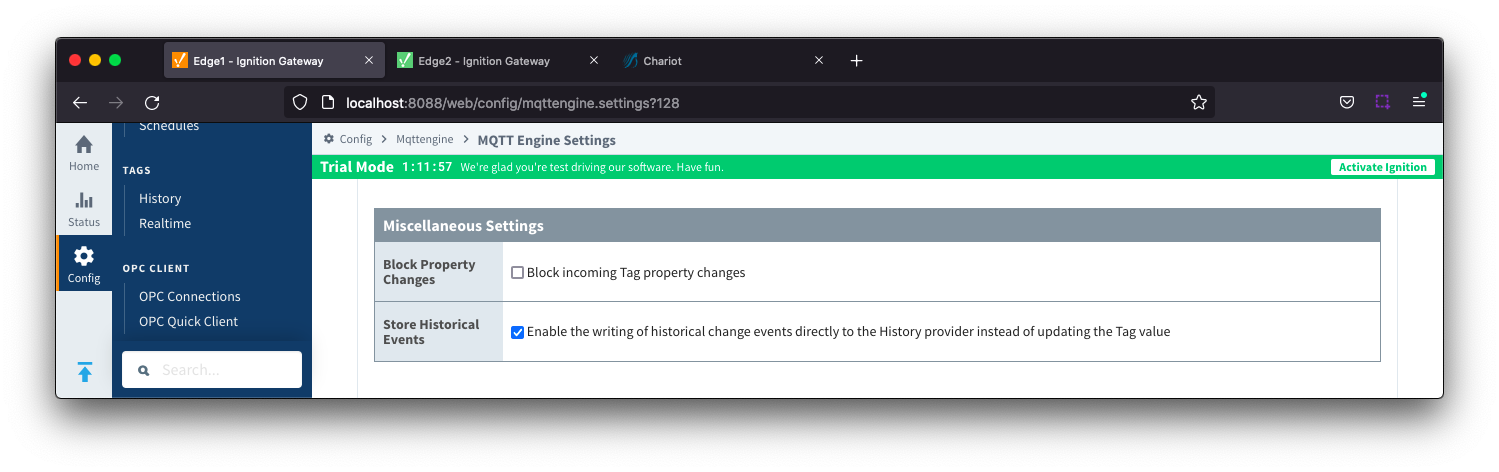
Task: Click the Config gear icon in the breadcrumb
Action: [329, 139]
